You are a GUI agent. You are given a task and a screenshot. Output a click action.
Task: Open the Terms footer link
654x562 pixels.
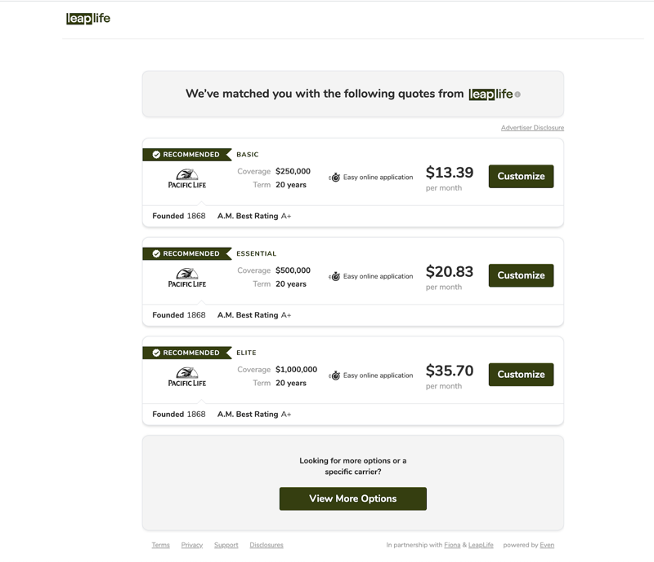[x=161, y=545]
